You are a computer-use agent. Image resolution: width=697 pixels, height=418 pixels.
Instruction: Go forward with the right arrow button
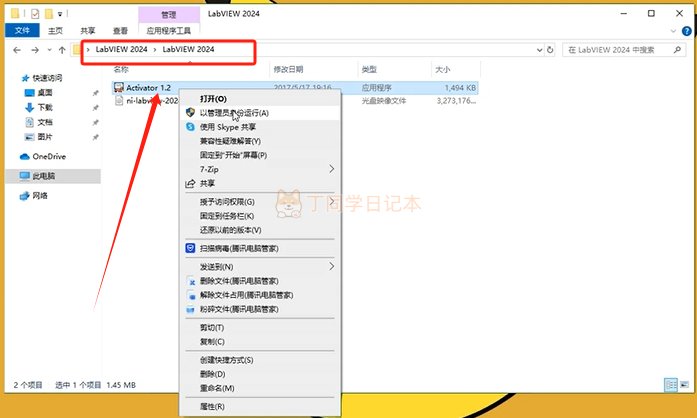pyautogui.click(x=35, y=50)
